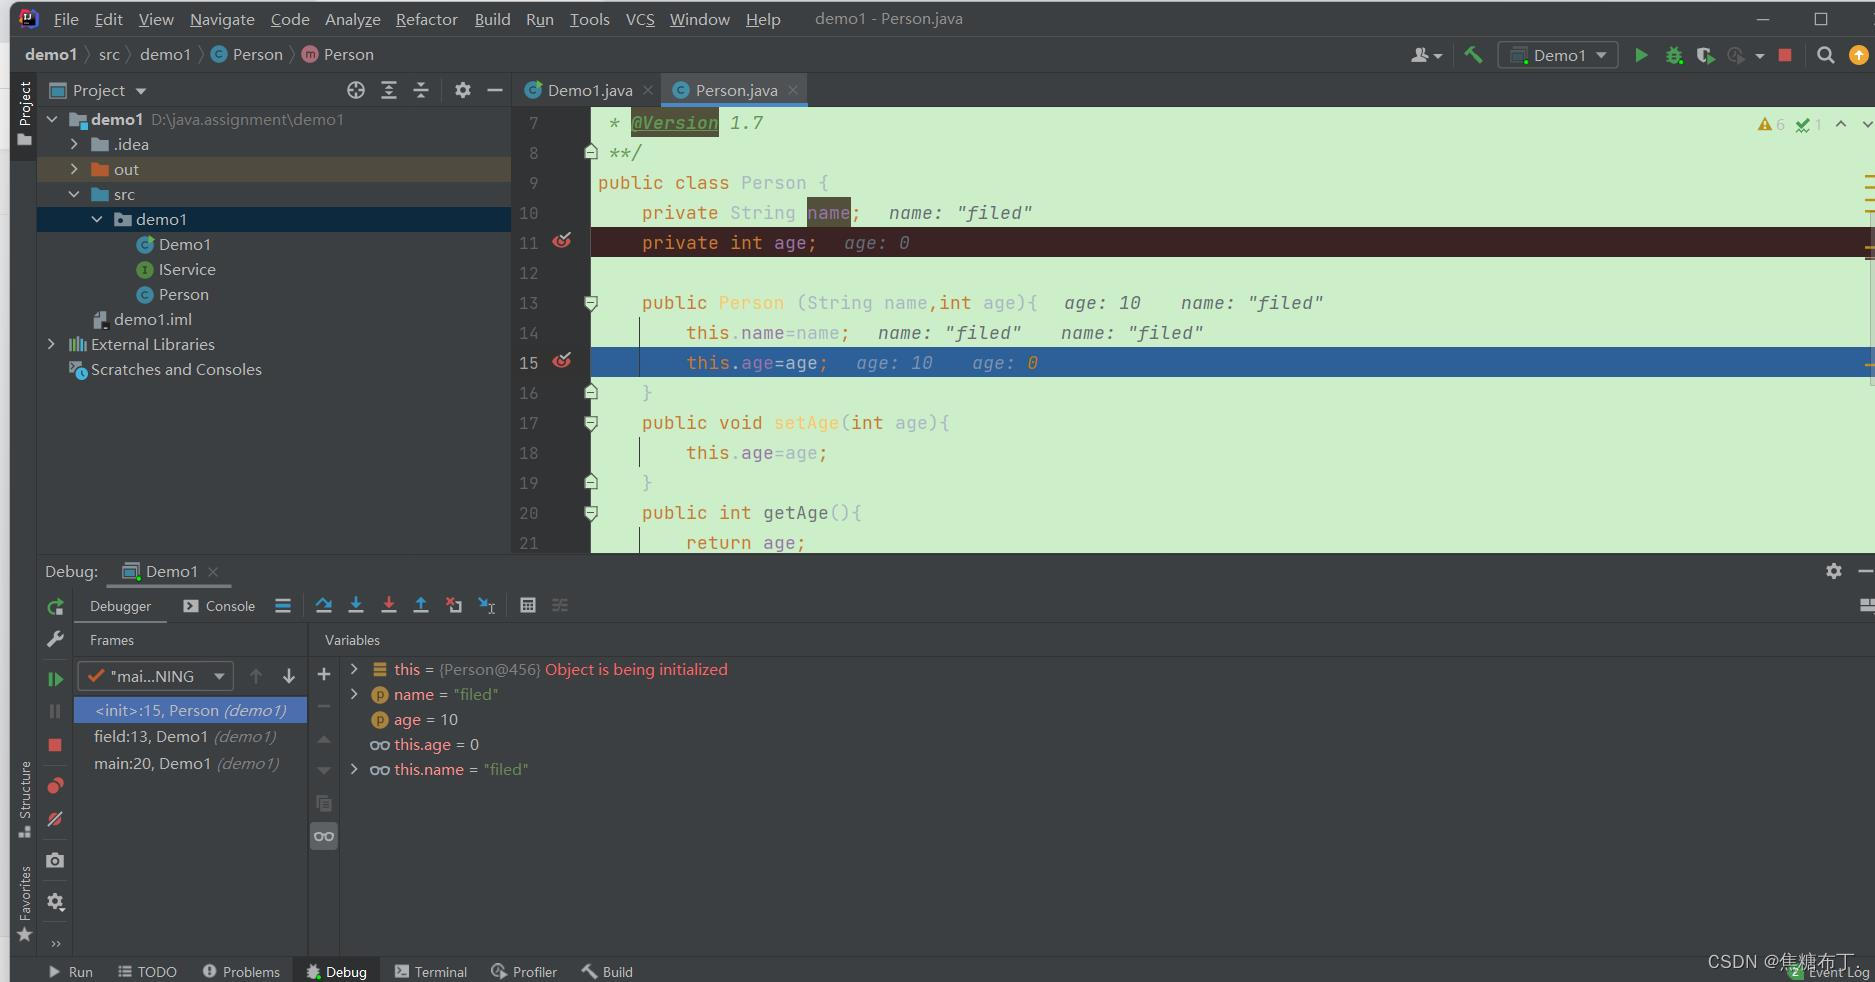Toggle Mute Breakpoints in the debug sidebar
Viewport: 1875px width, 982px height.
(x=55, y=819)
